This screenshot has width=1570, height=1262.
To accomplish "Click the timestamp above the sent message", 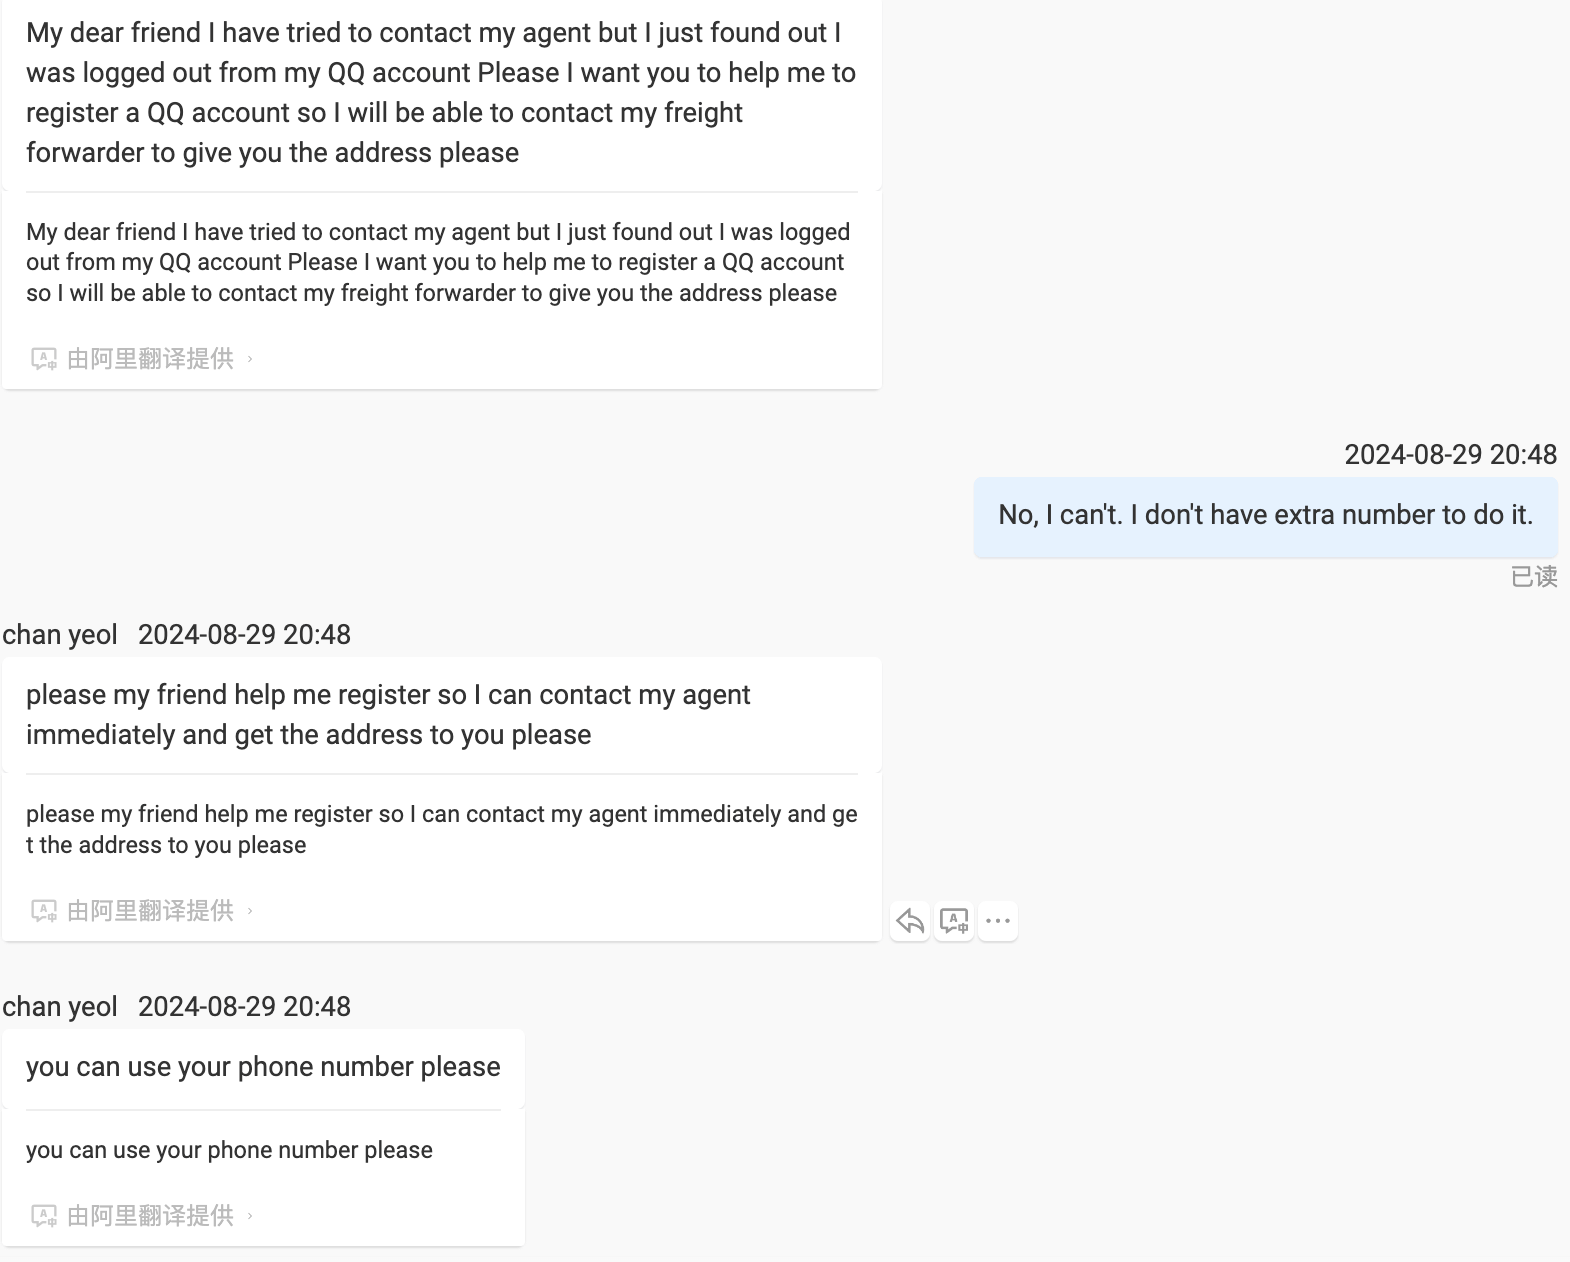I will click(1450, 455).
